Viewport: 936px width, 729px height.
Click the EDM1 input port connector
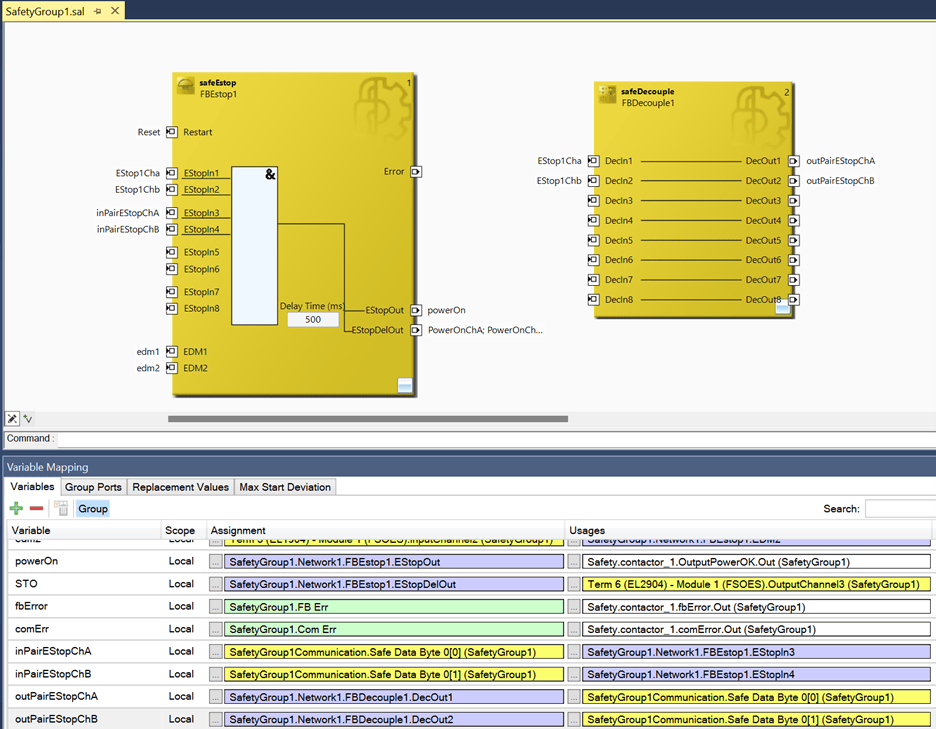172,351
